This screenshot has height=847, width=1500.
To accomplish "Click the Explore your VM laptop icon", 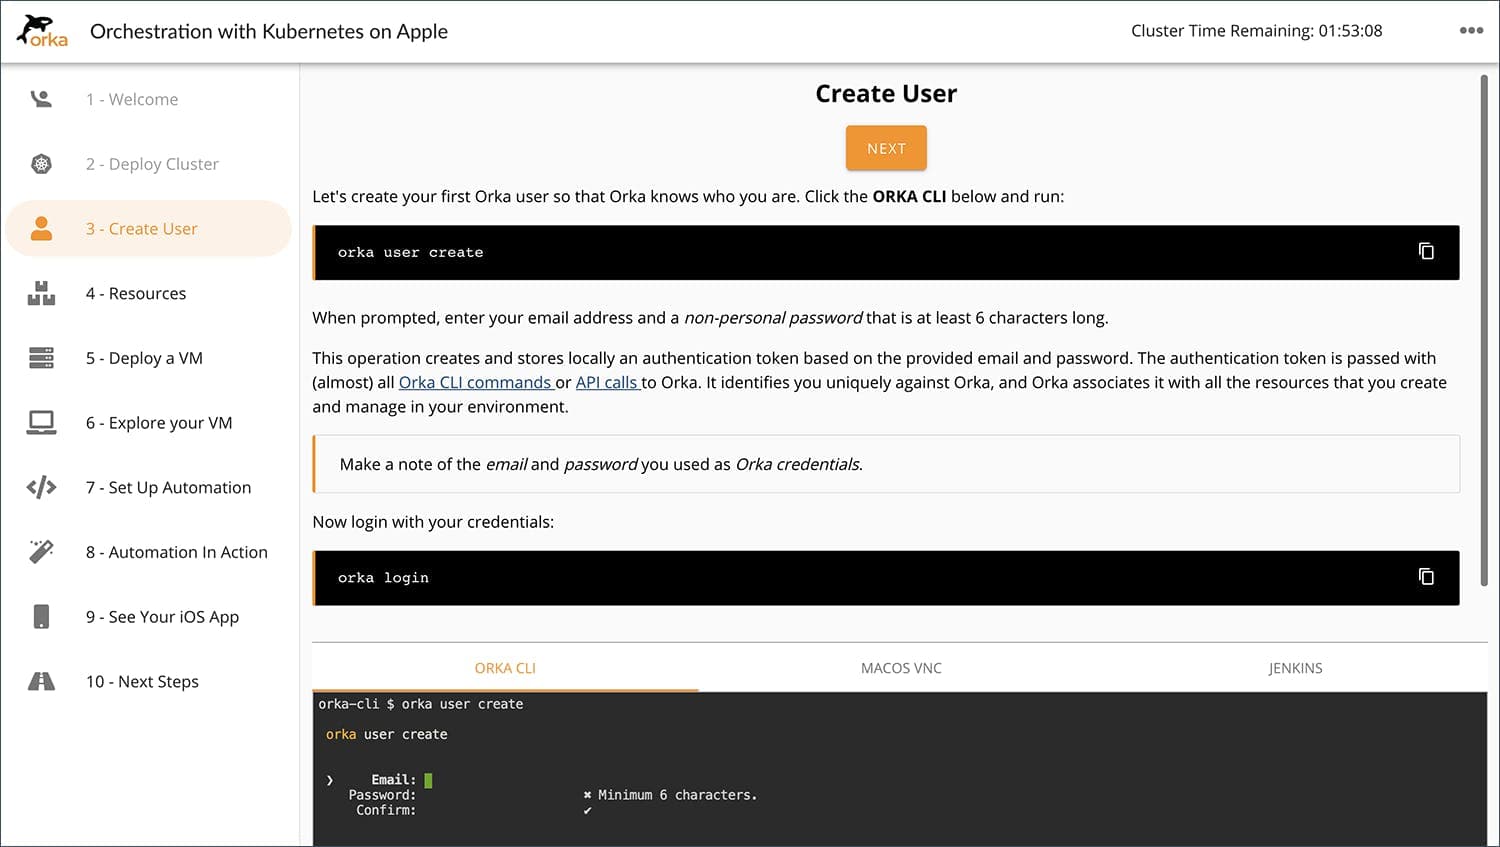I will pos(40,422).
